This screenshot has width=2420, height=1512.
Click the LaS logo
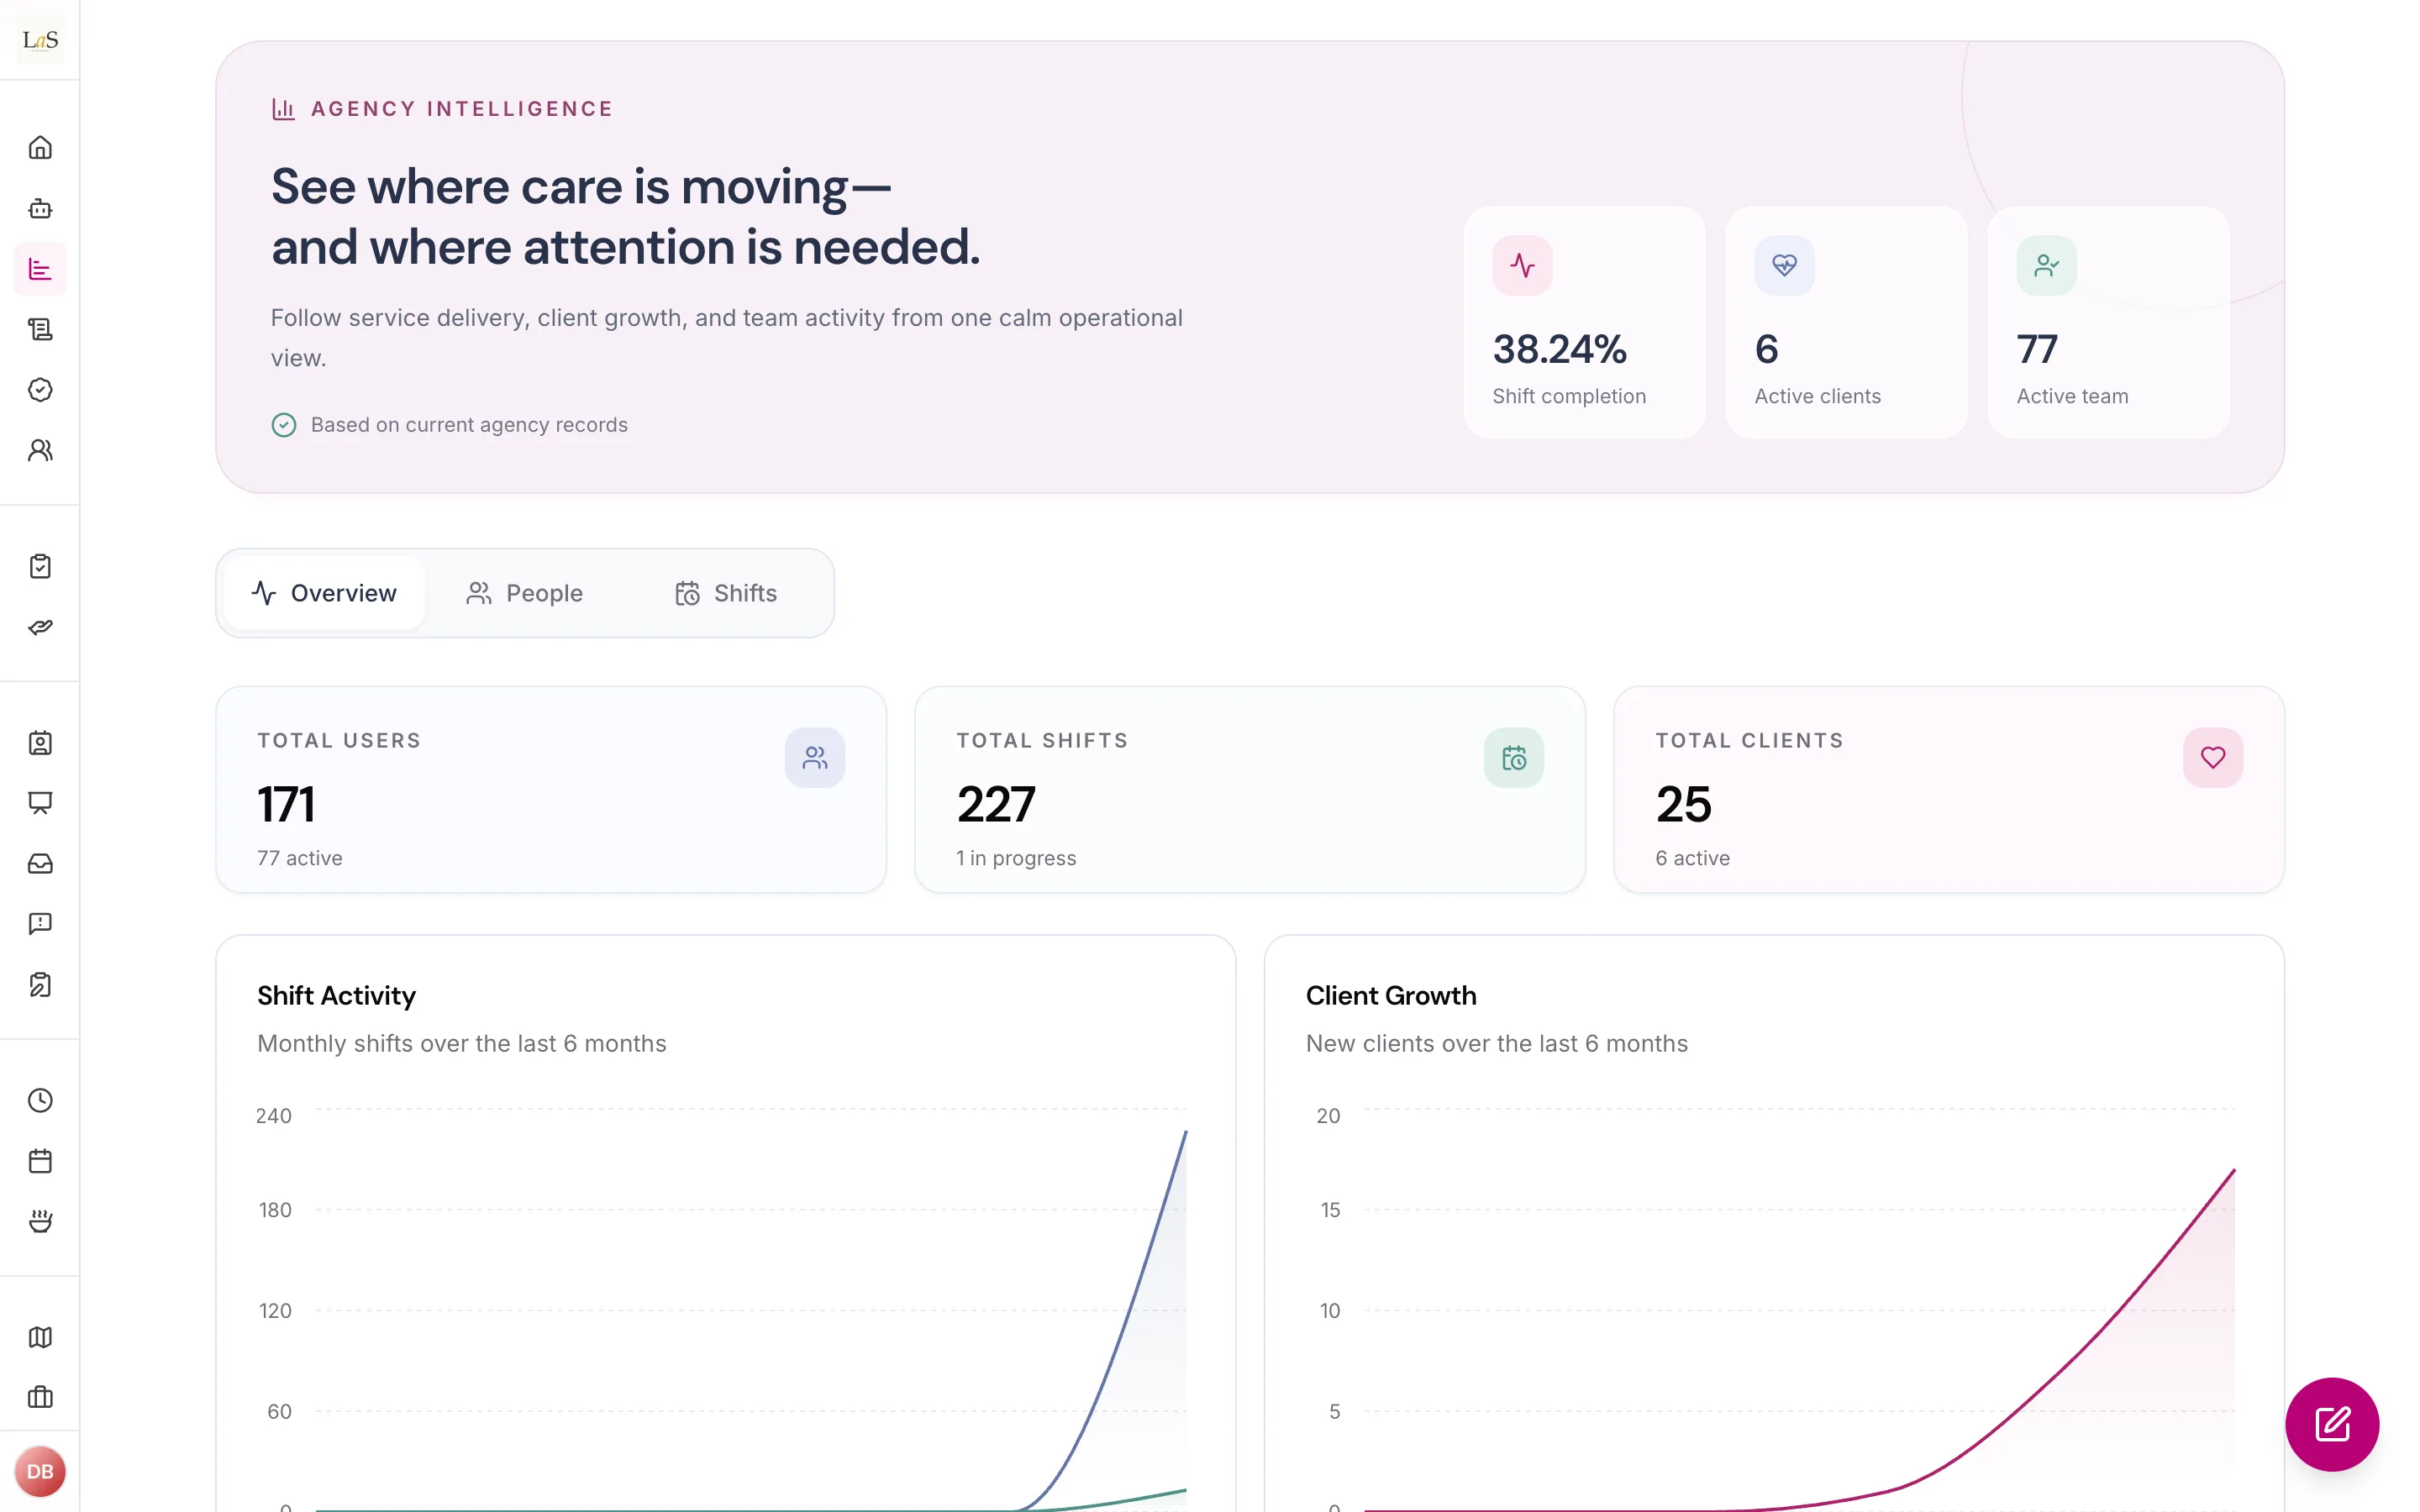(x=40, y=40)
